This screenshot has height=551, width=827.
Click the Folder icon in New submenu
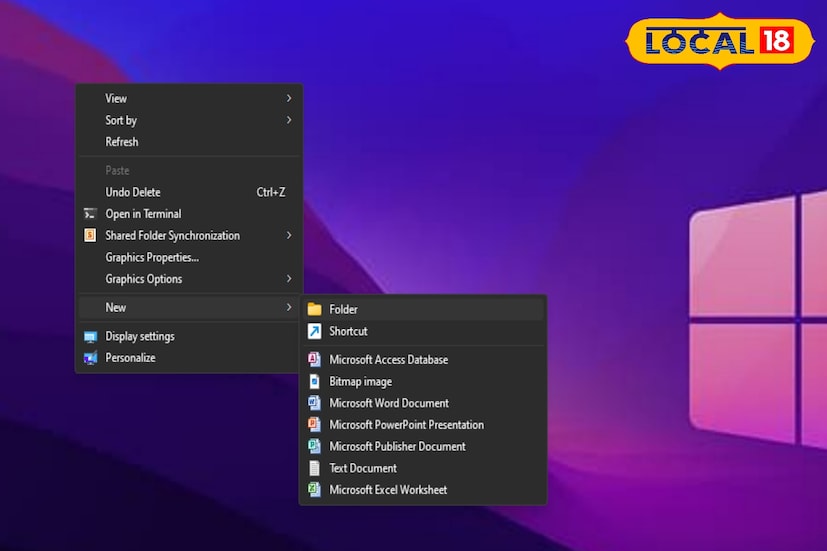[x=314, y=310]
